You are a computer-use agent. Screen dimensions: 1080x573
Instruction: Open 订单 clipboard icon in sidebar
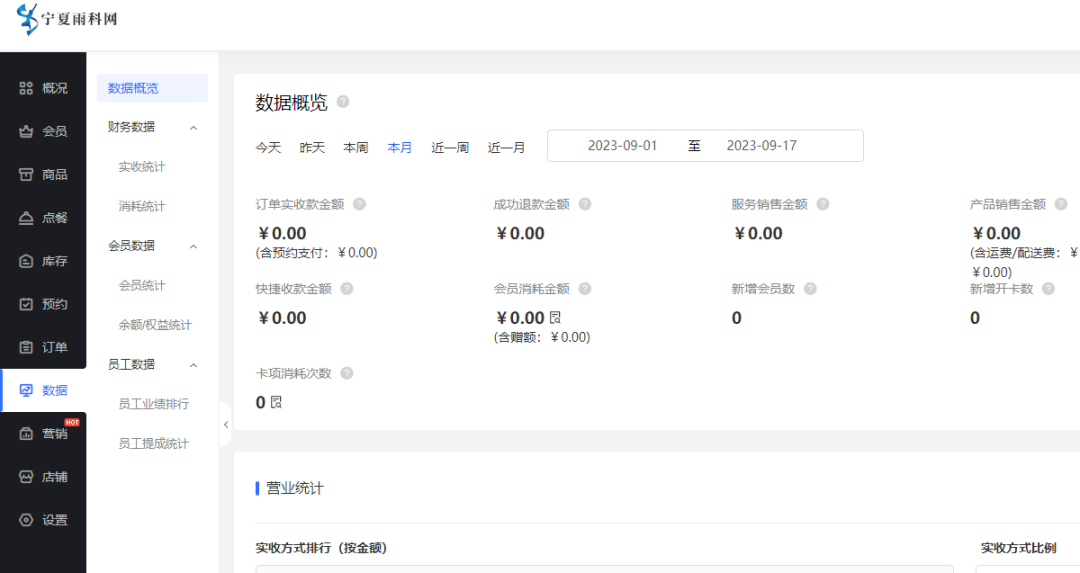click(26, 347)
